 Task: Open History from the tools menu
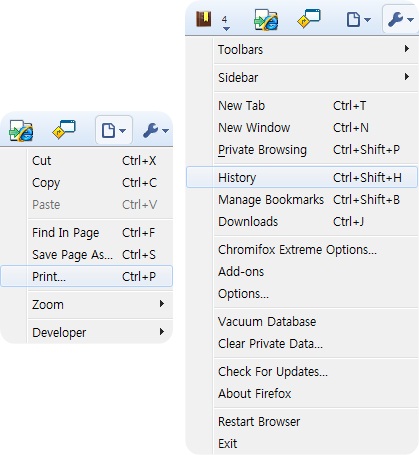click(302, 178)
